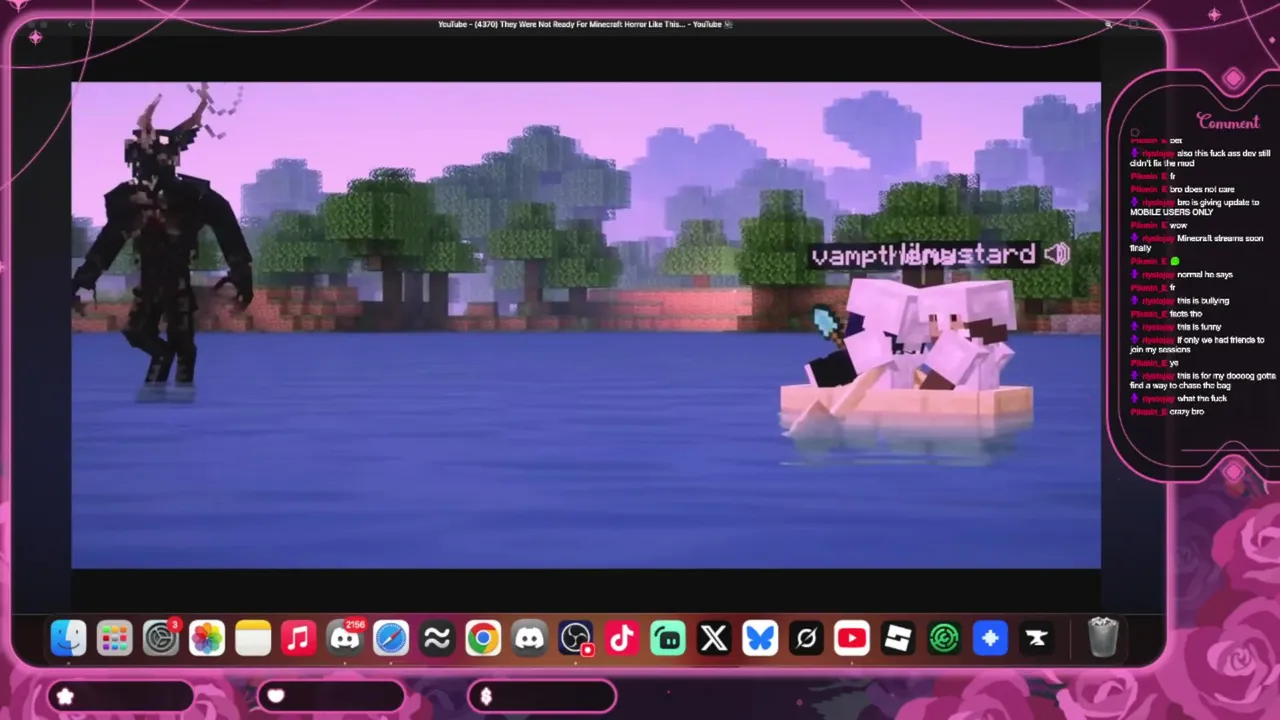
Task: Click the chat message "facts tho"
Action: tap(1186, 314)
